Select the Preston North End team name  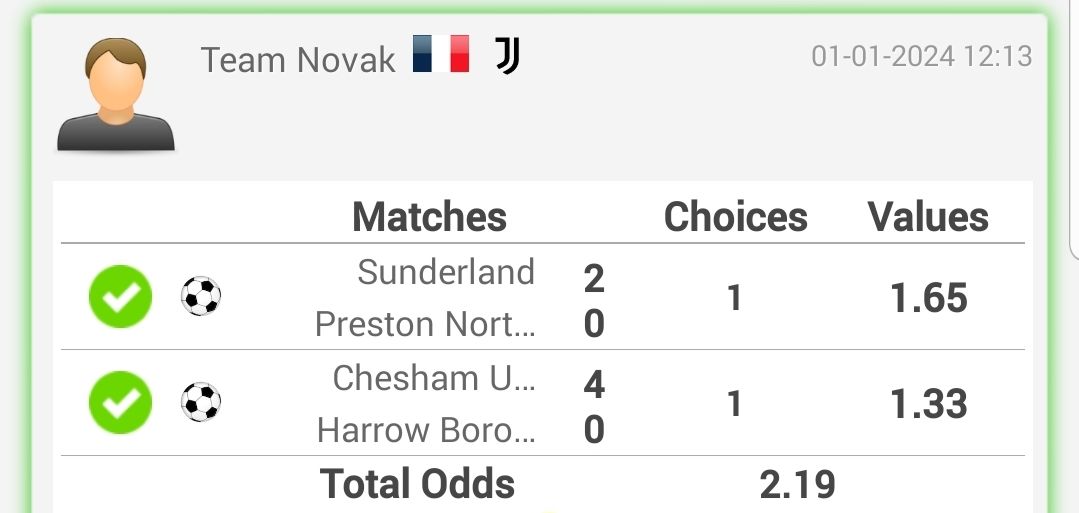(425, 324)
